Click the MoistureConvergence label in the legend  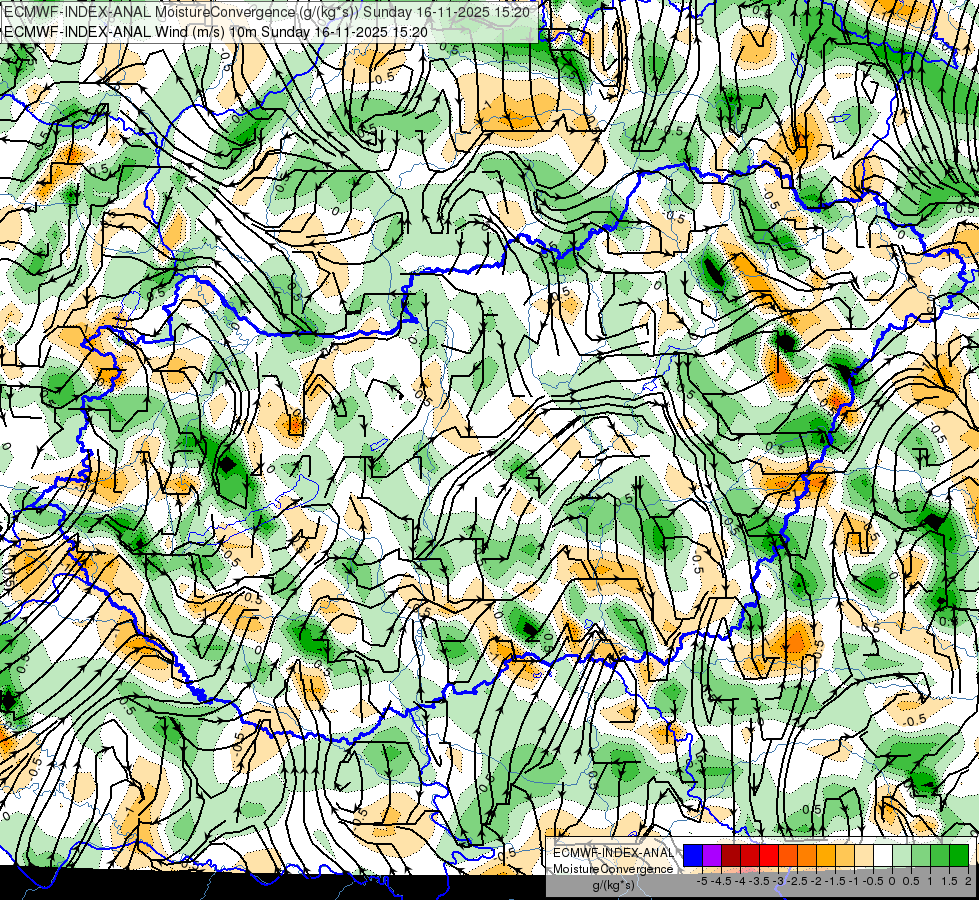[x=613, y=869]
